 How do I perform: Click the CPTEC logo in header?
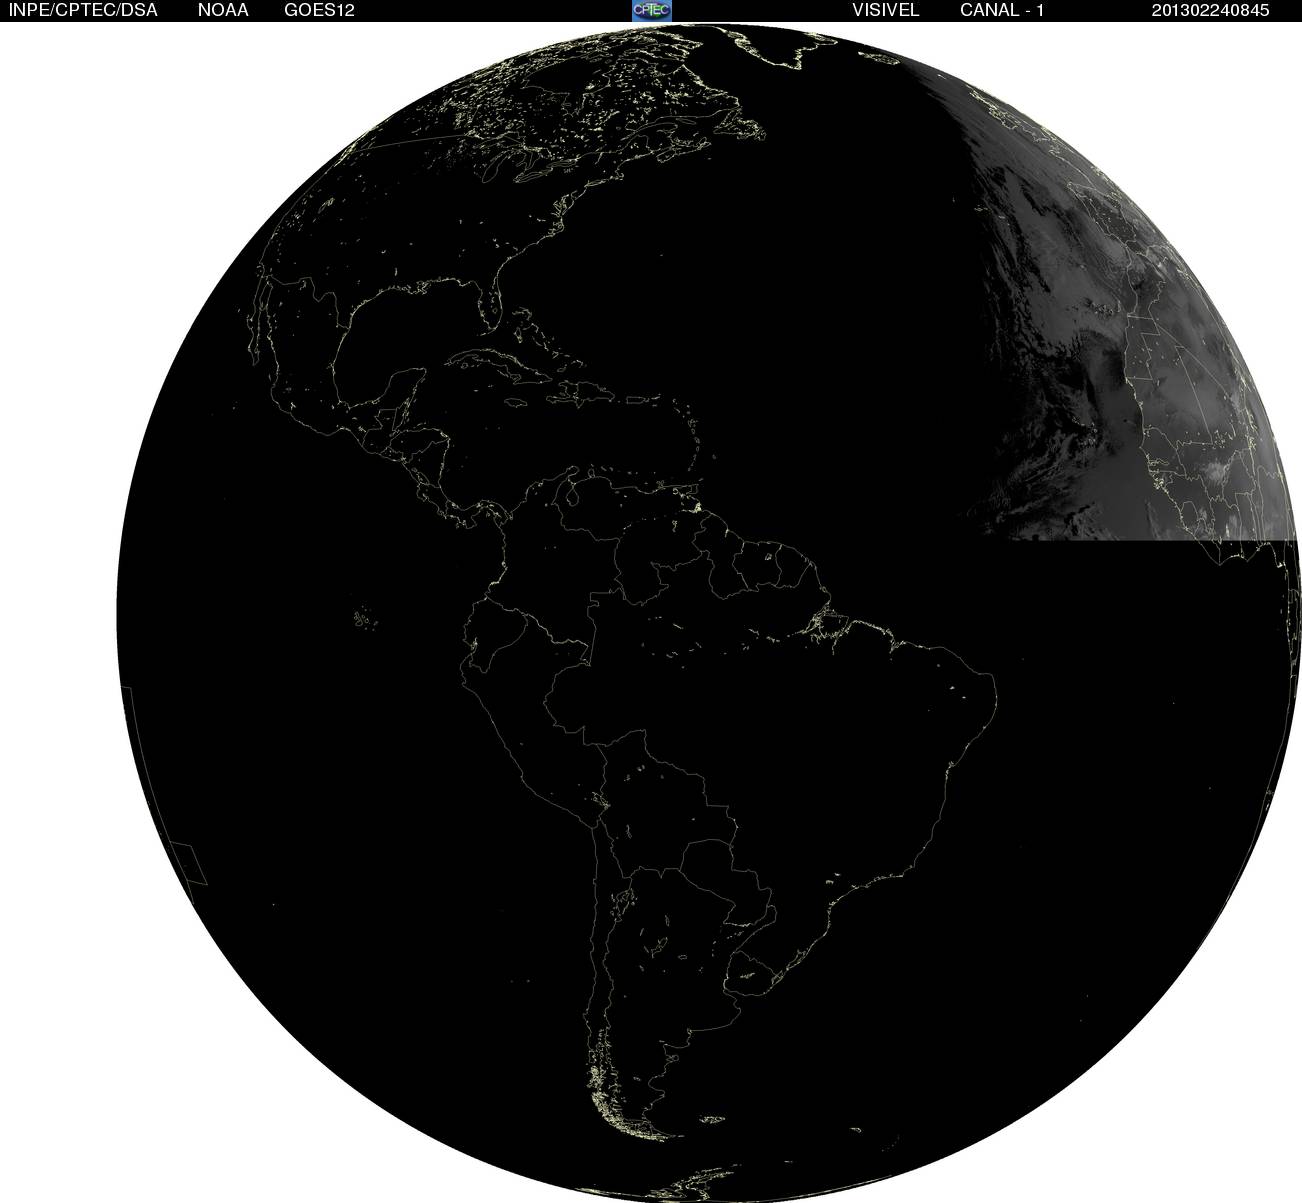652,10
